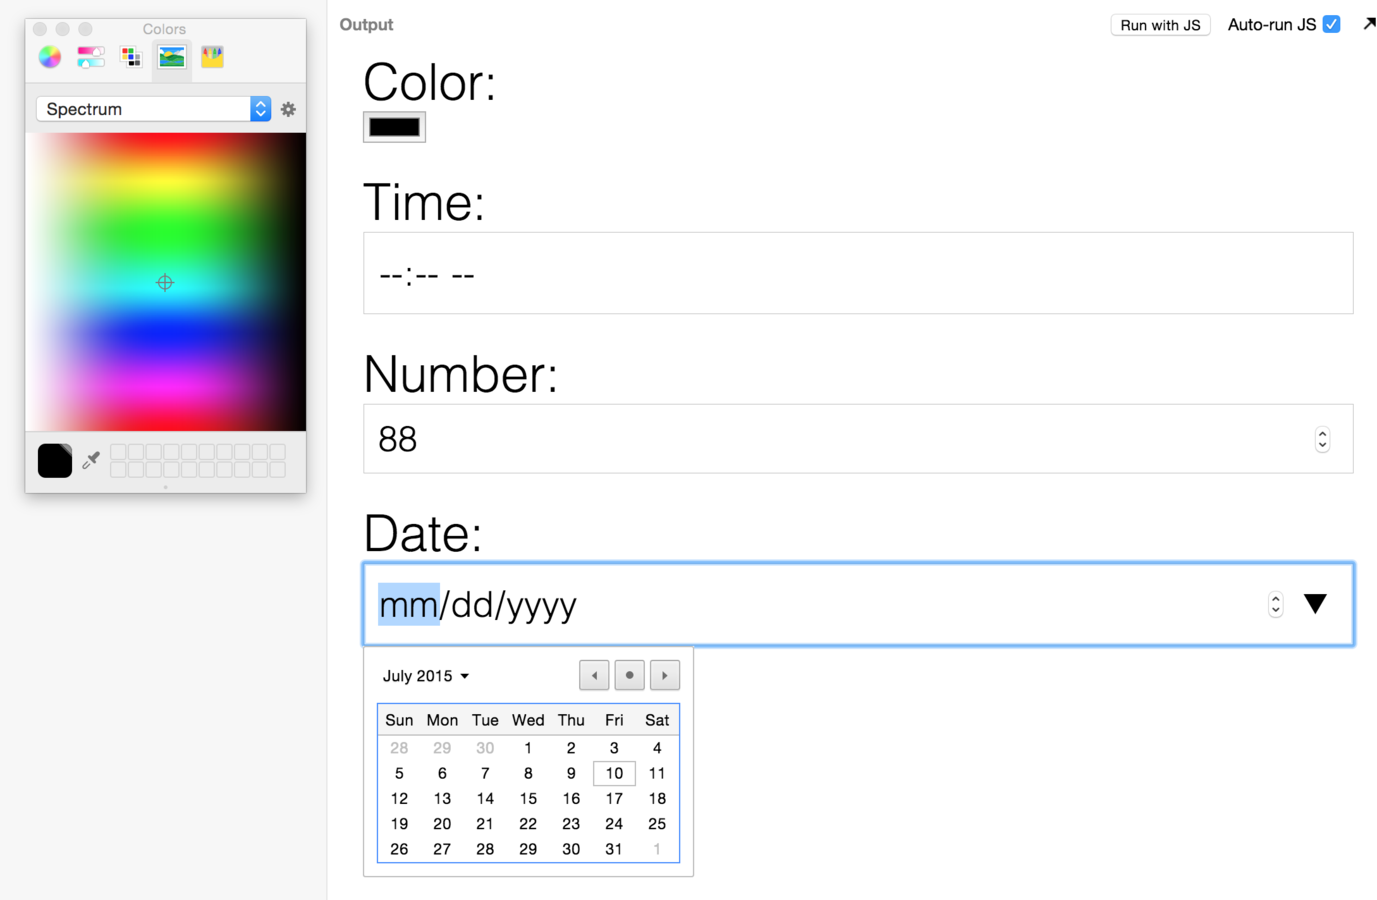Select the mm portion of the date
This screenshot has width=1377, height=900.
408,605
